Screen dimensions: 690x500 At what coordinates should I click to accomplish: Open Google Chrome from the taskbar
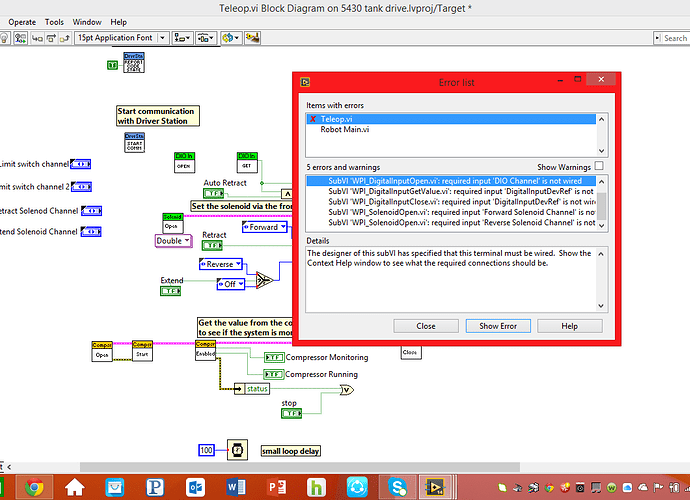[x=34, y=487]
